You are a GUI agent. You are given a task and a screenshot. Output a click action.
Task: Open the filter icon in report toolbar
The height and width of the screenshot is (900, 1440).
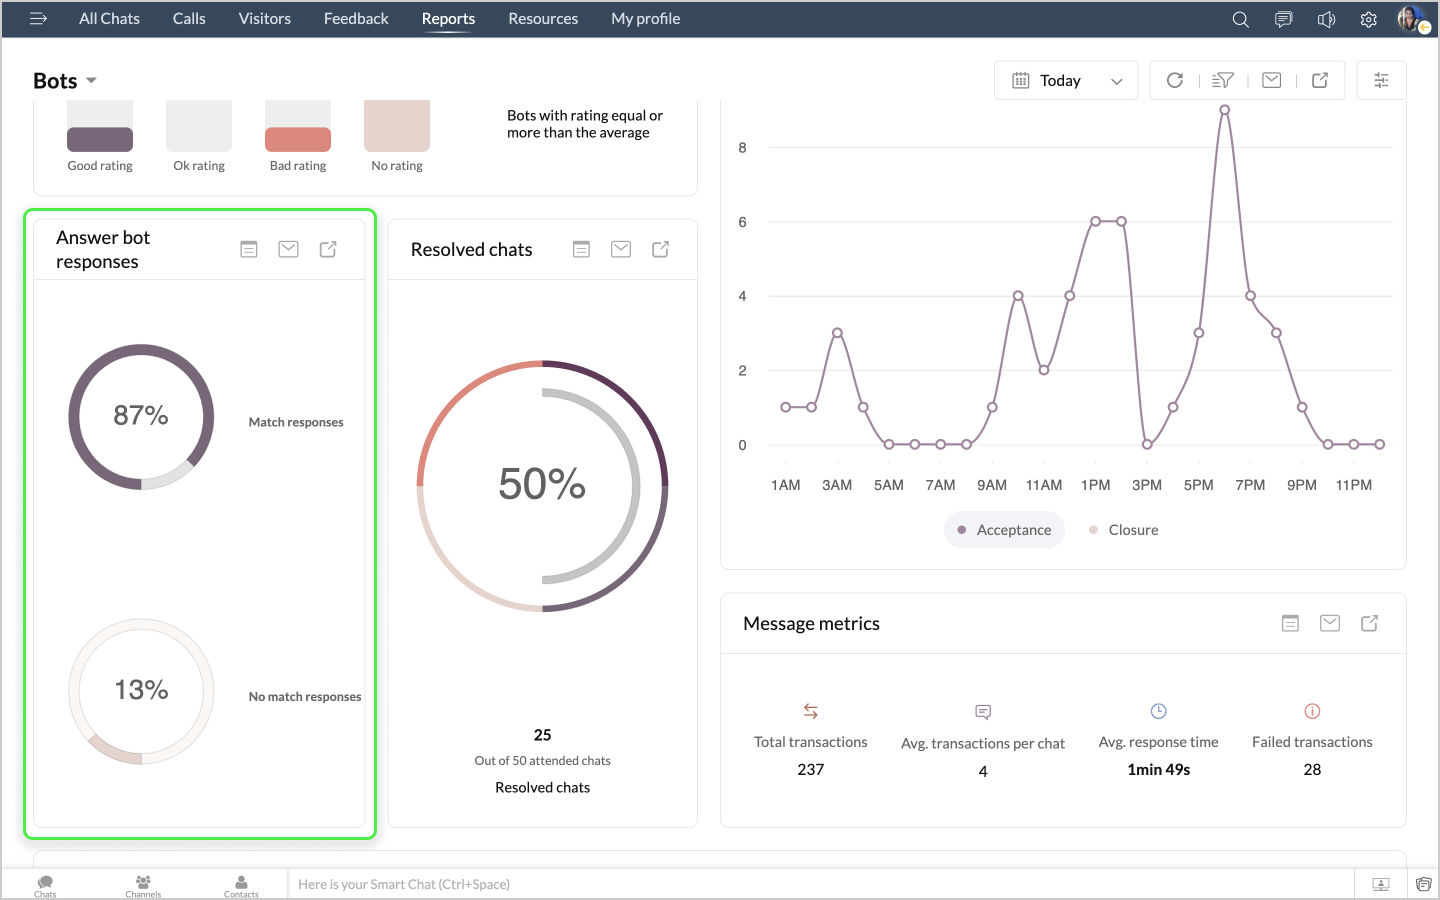[1223, 80]
